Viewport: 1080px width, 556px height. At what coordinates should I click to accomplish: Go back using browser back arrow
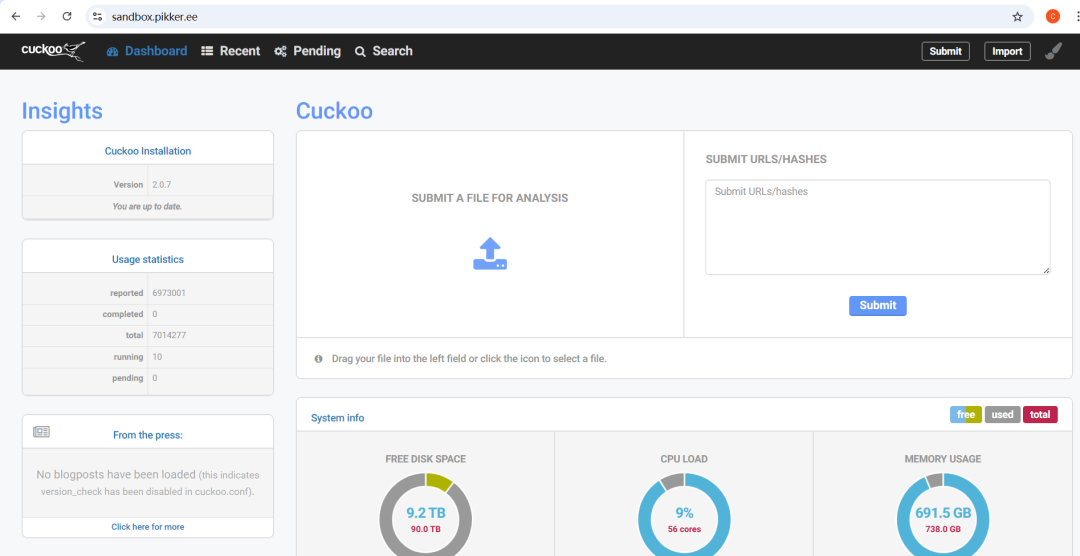(x=16, y=17)
